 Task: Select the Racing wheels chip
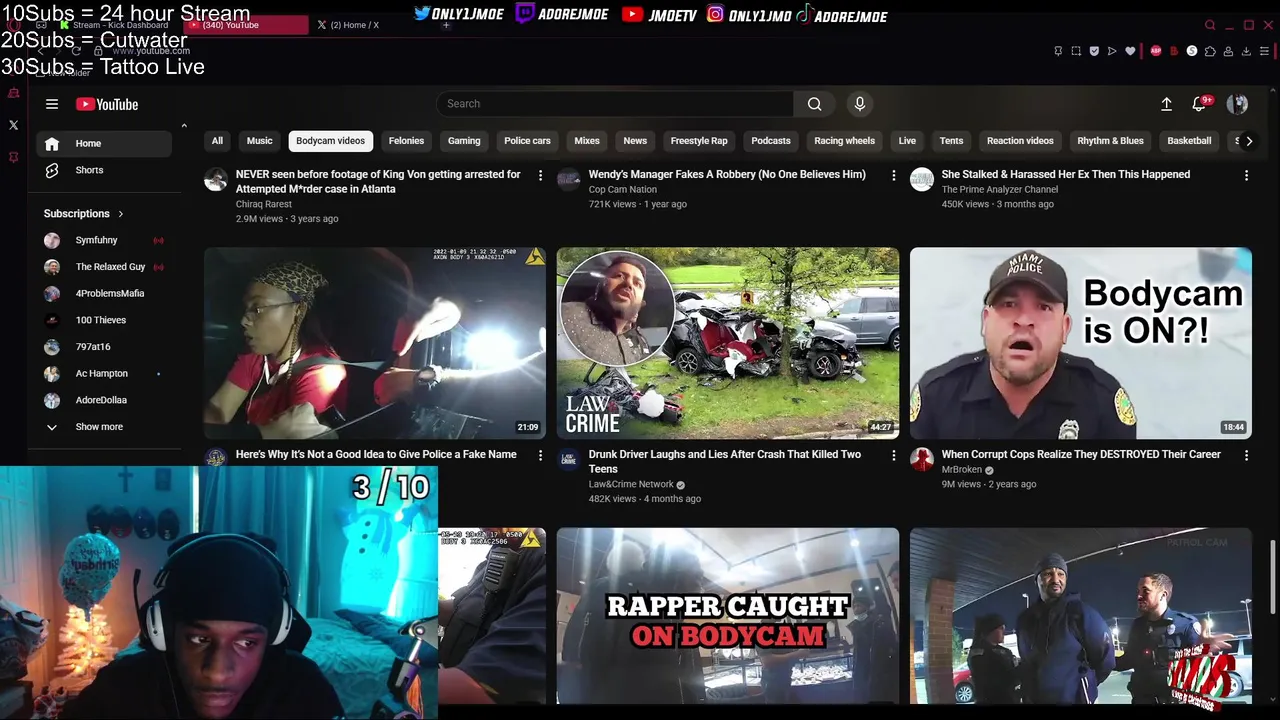click(x=844, y=141)
